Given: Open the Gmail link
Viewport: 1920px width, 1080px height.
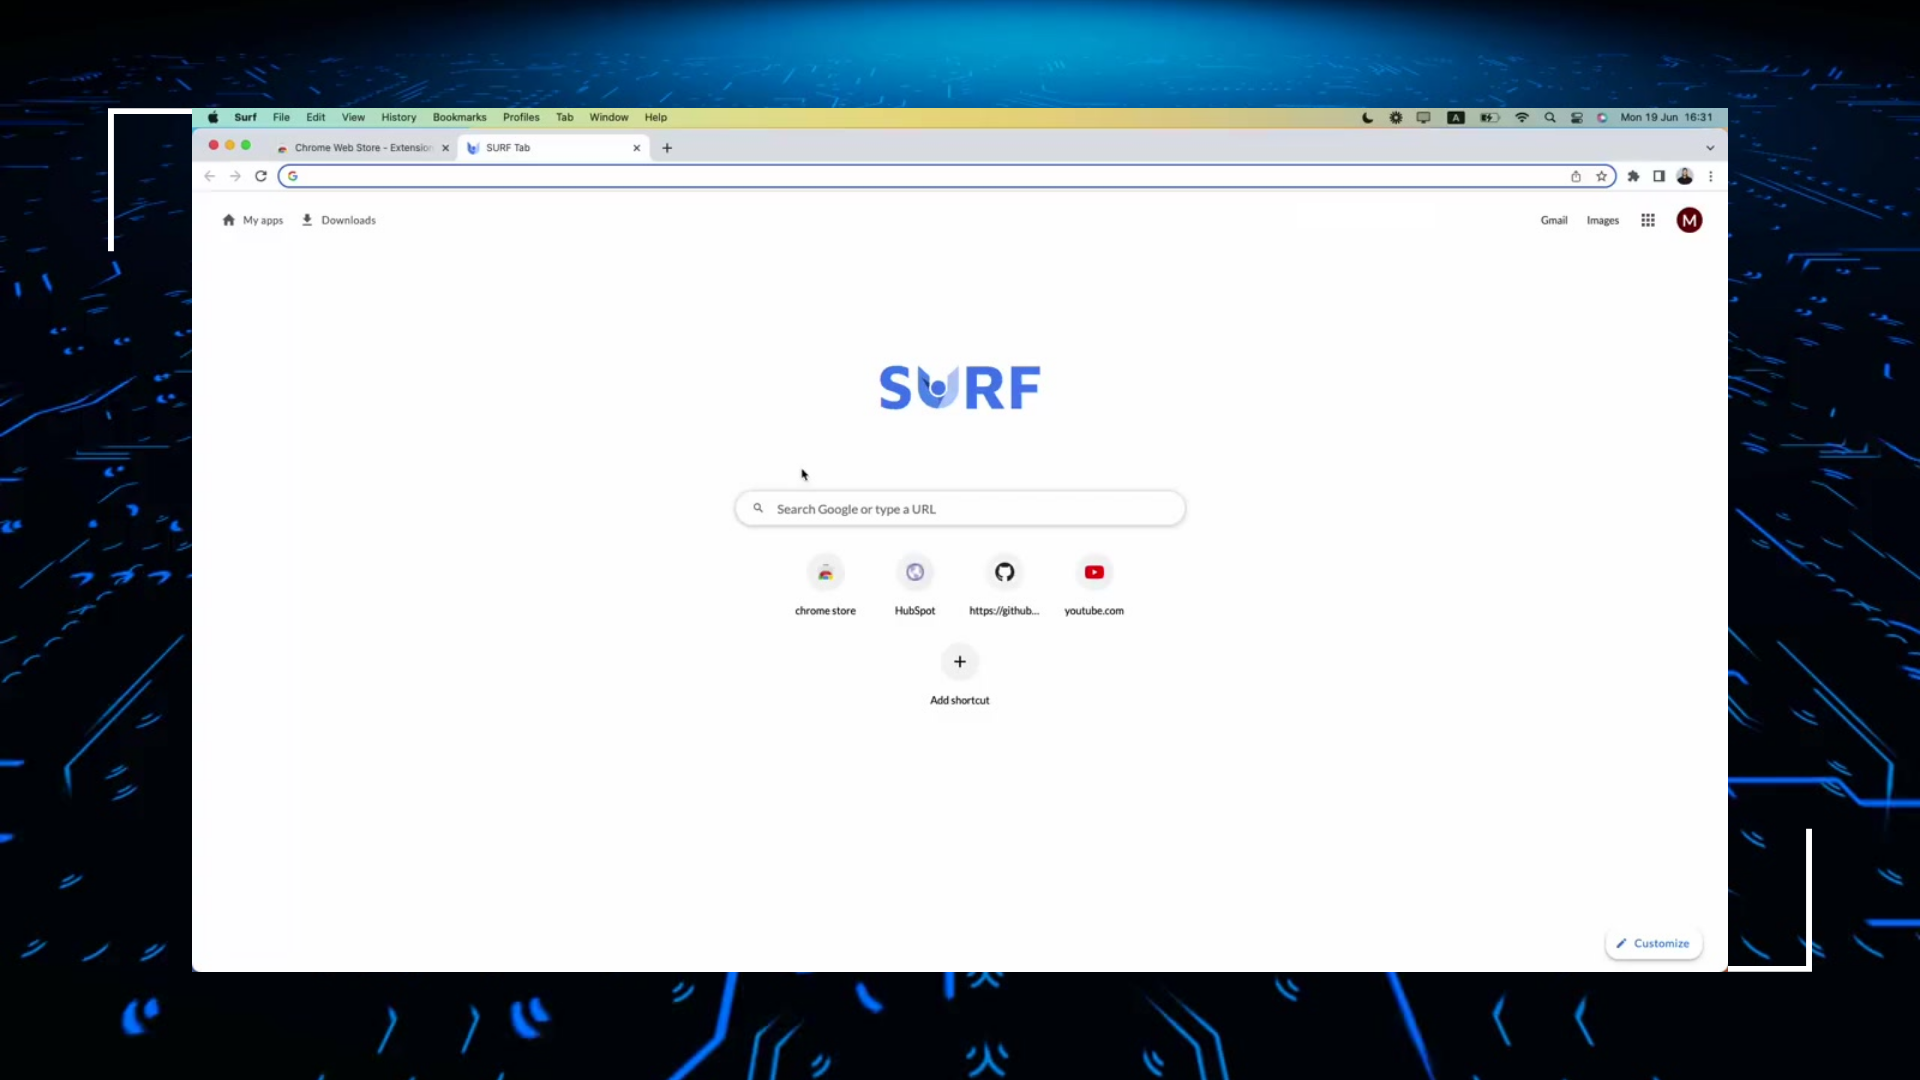Looking at the screenshot, I should (x=1554, y=220).
